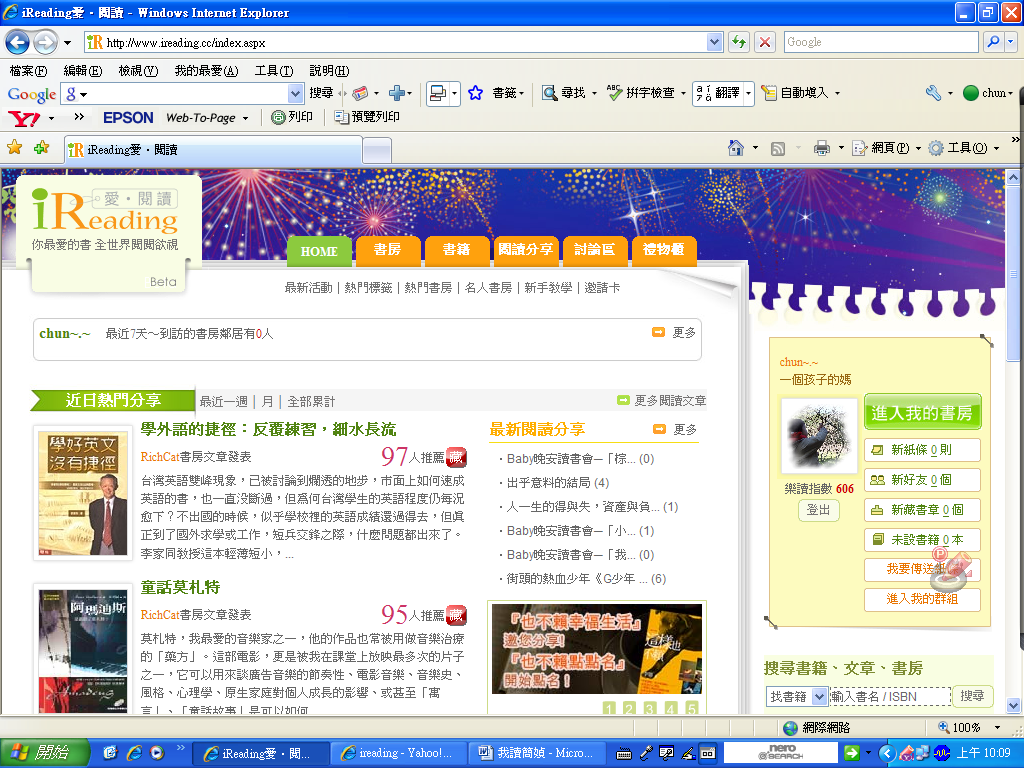Open the article 學外語的捷徑：反覆練習，細水長流
This screenshot has height=768, width=1024.
(268, 429)
